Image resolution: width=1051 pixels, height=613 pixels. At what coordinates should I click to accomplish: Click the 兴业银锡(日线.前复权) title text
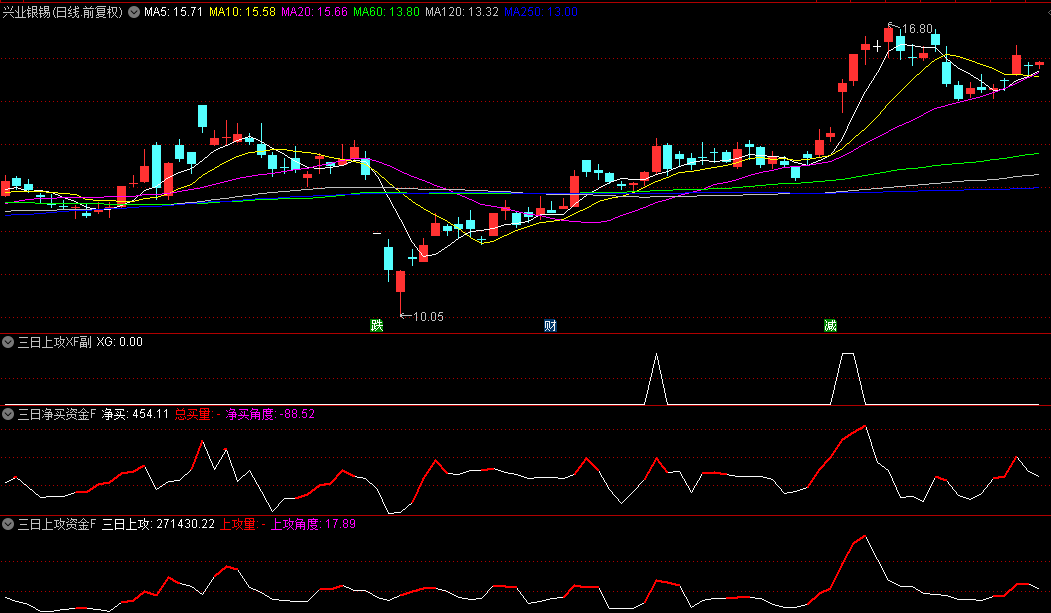click(64, 13)
